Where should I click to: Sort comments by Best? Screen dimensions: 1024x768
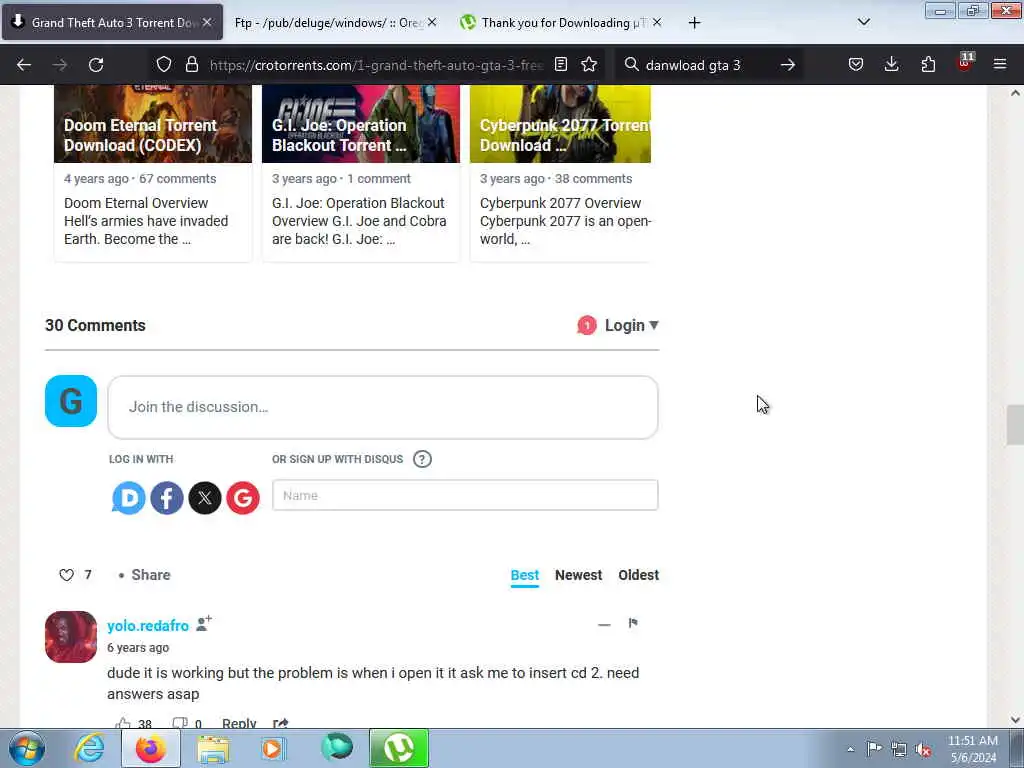524,575
